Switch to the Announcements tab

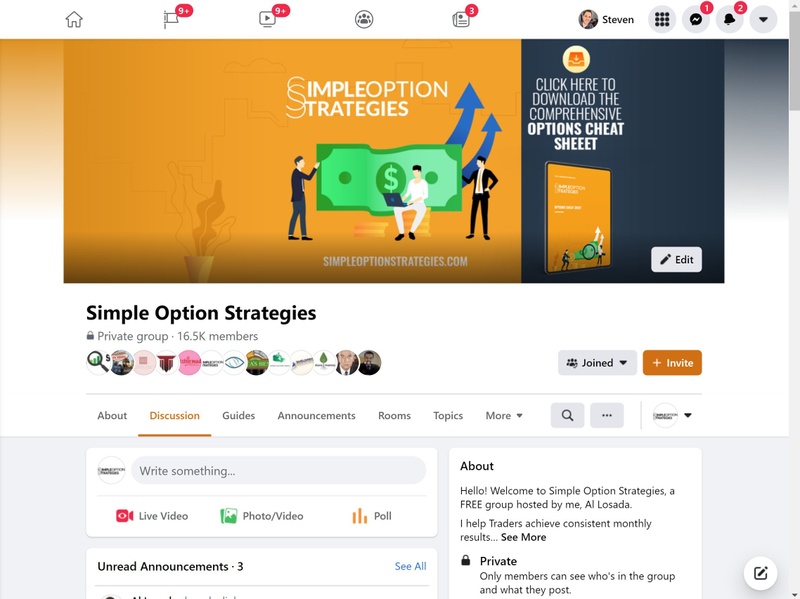point(316,416)
